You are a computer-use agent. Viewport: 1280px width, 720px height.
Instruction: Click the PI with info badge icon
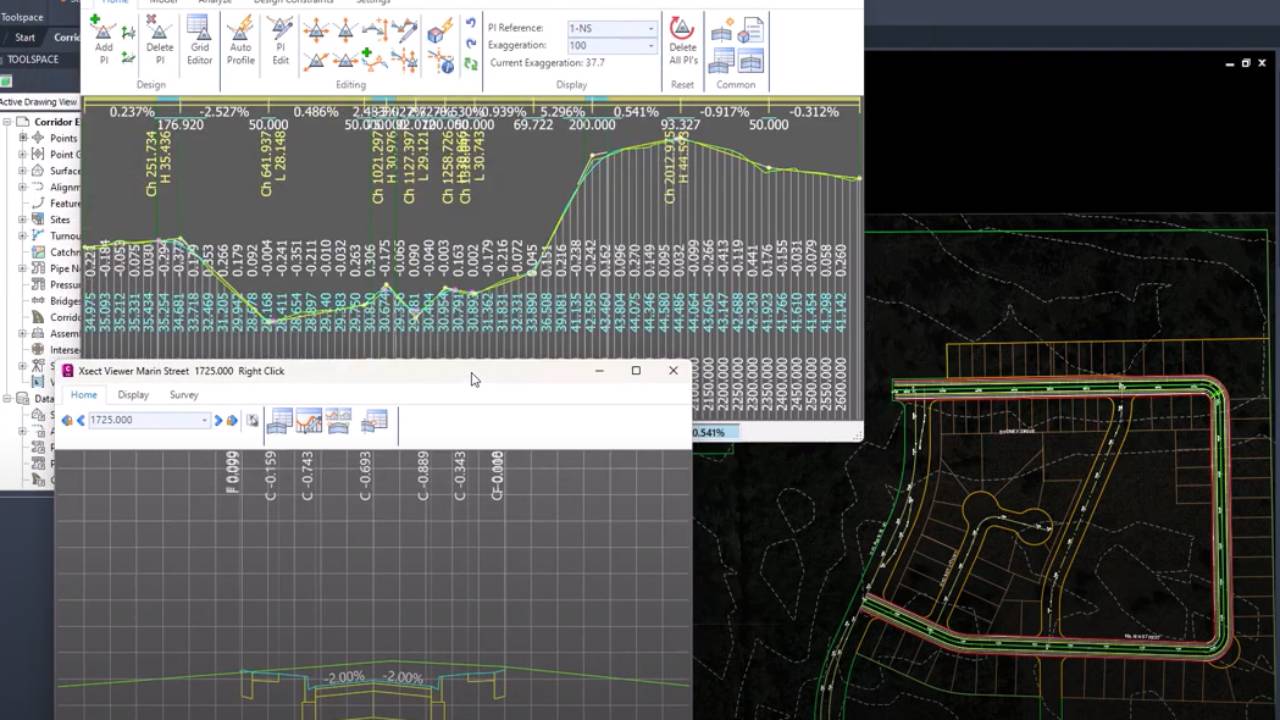[440, 62]
